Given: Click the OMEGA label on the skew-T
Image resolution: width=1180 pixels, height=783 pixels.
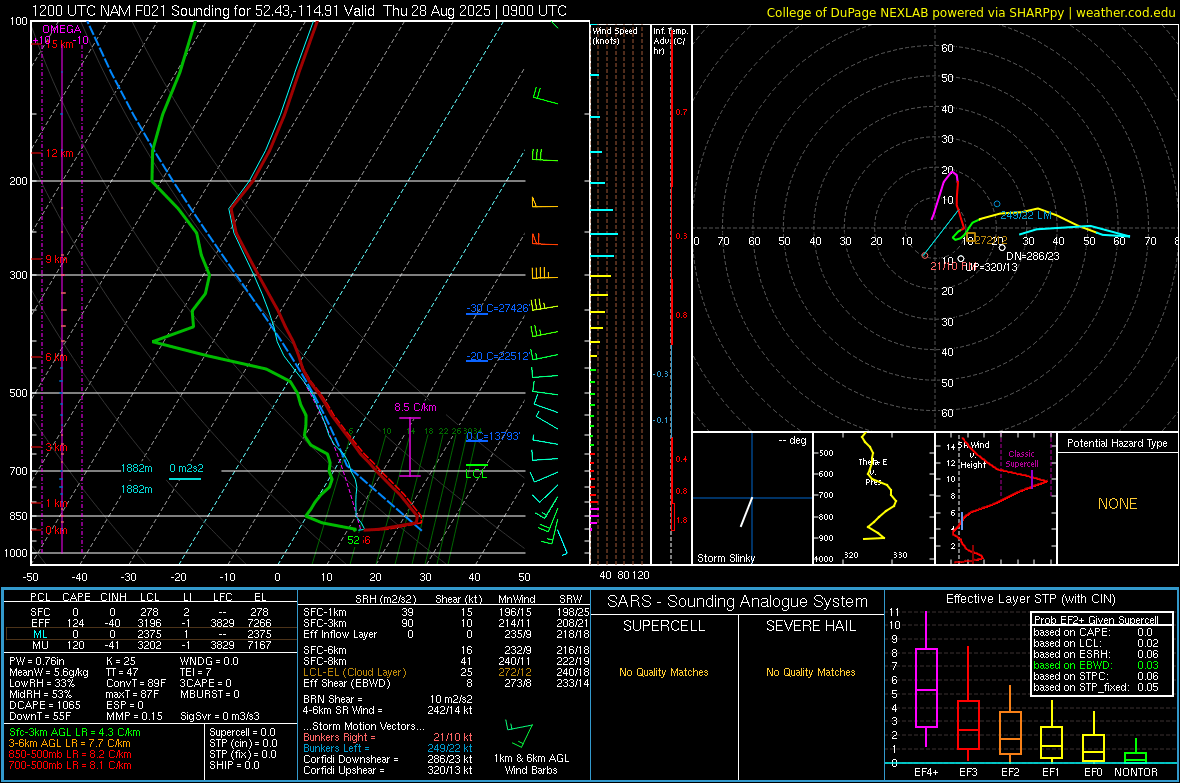Looking at the screenshot, I should (62, 29).
